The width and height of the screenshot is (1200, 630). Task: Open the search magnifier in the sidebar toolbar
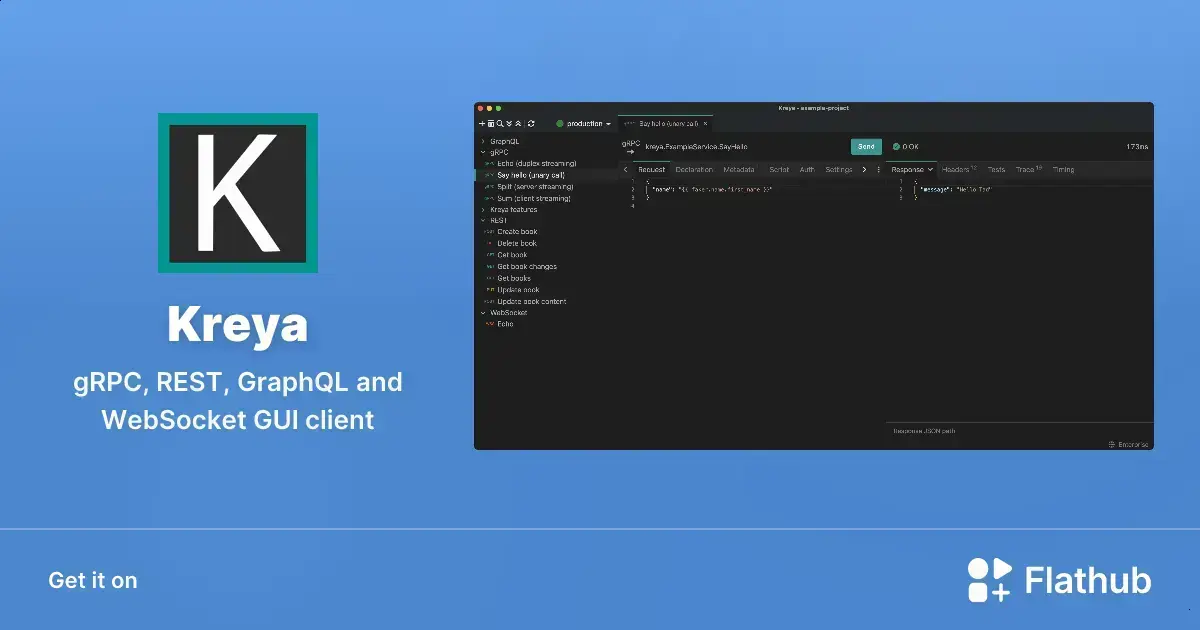point(500,124)
